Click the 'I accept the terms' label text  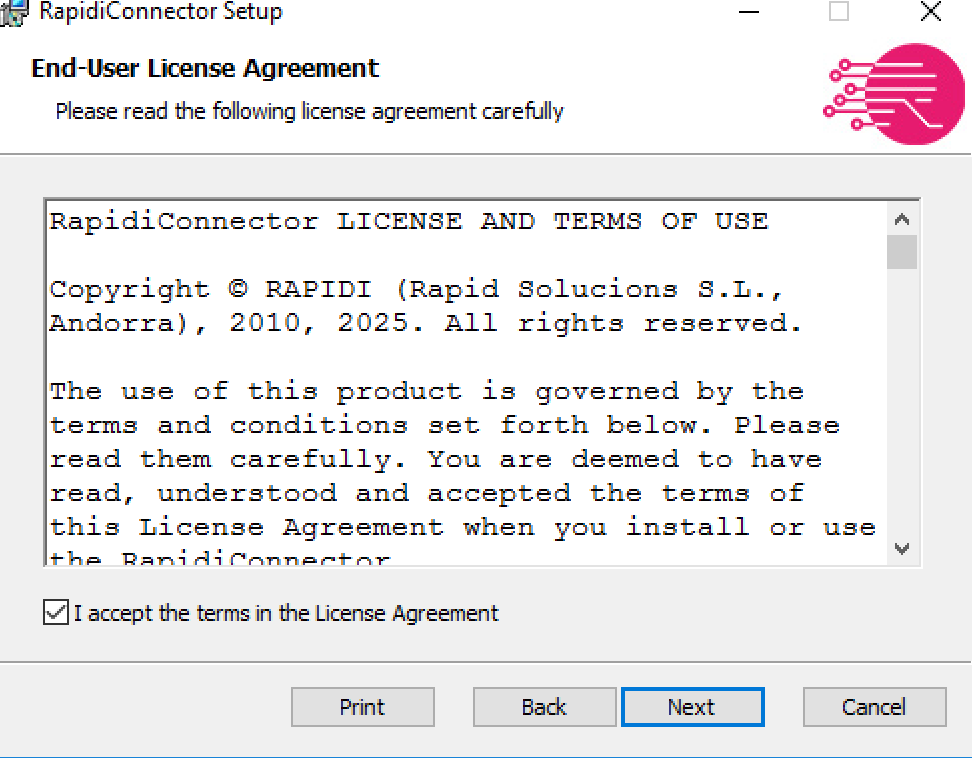pos(286,613)
